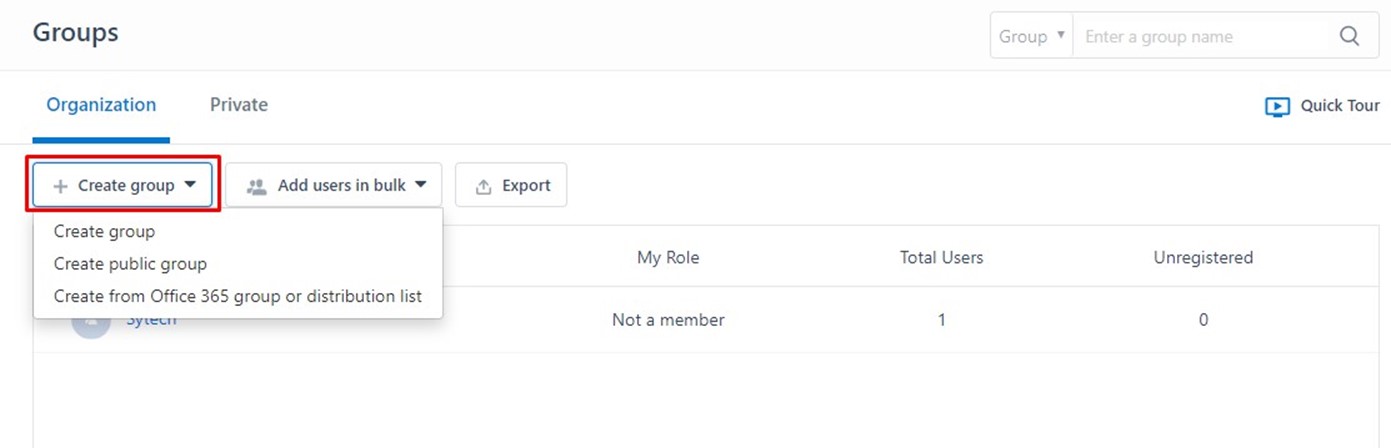Click the search magnifier icon

tap(1349, 37)
